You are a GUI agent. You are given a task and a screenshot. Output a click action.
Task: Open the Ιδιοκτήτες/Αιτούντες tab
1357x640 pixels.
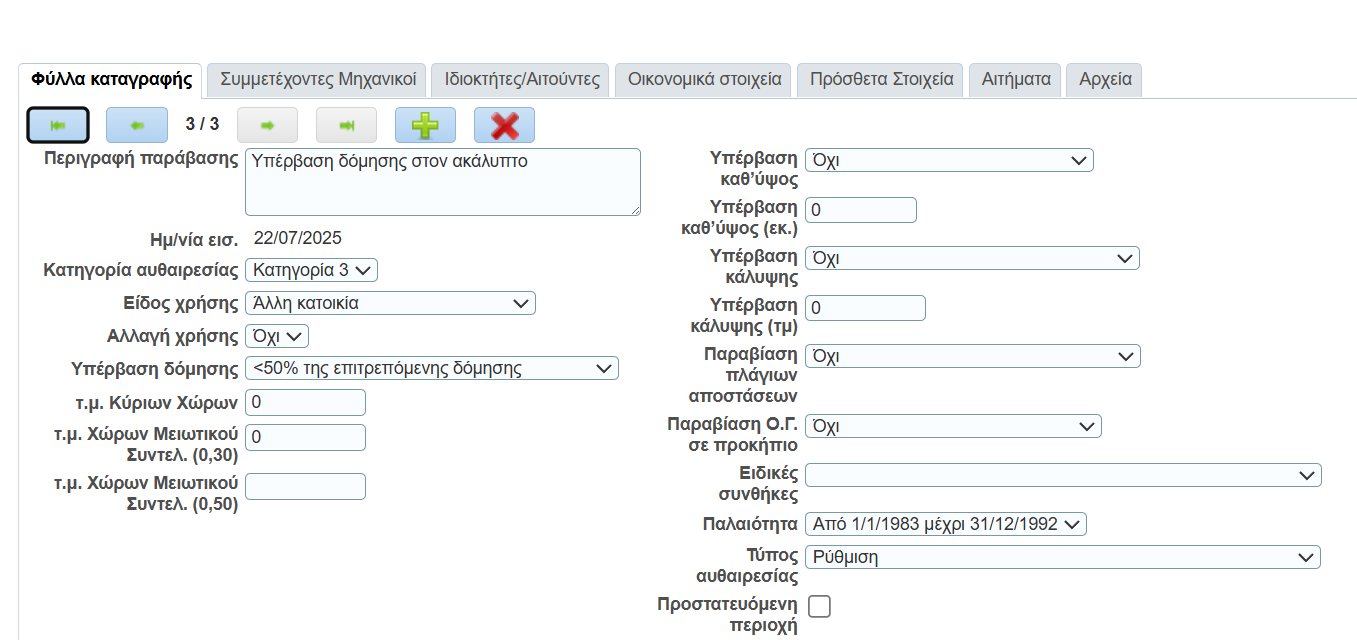point(522,80)
